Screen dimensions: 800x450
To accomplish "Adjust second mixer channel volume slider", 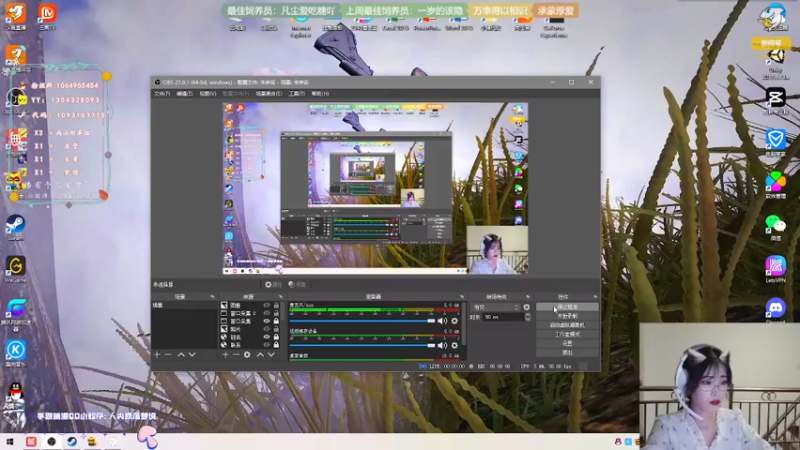I will tap(362, 345).
